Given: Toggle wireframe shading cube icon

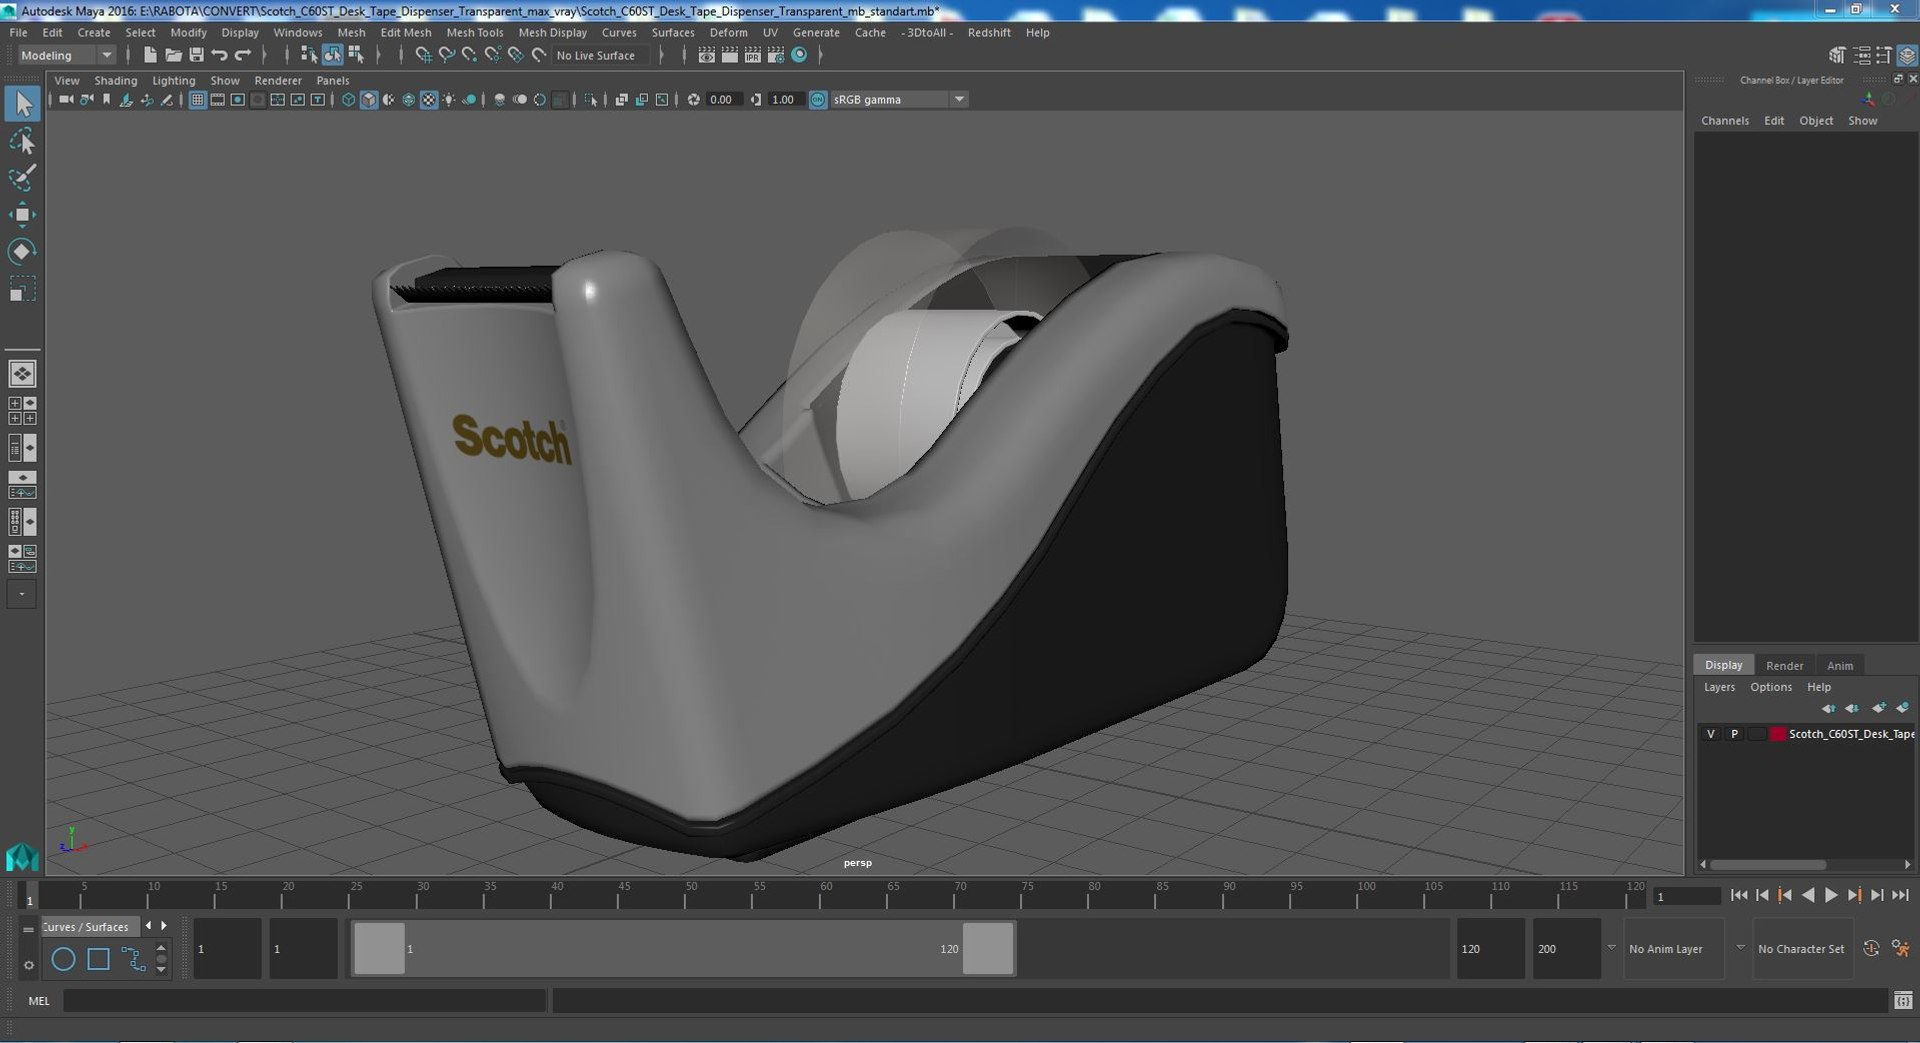Looking at the screenshot, I should (x=348, y=99).
